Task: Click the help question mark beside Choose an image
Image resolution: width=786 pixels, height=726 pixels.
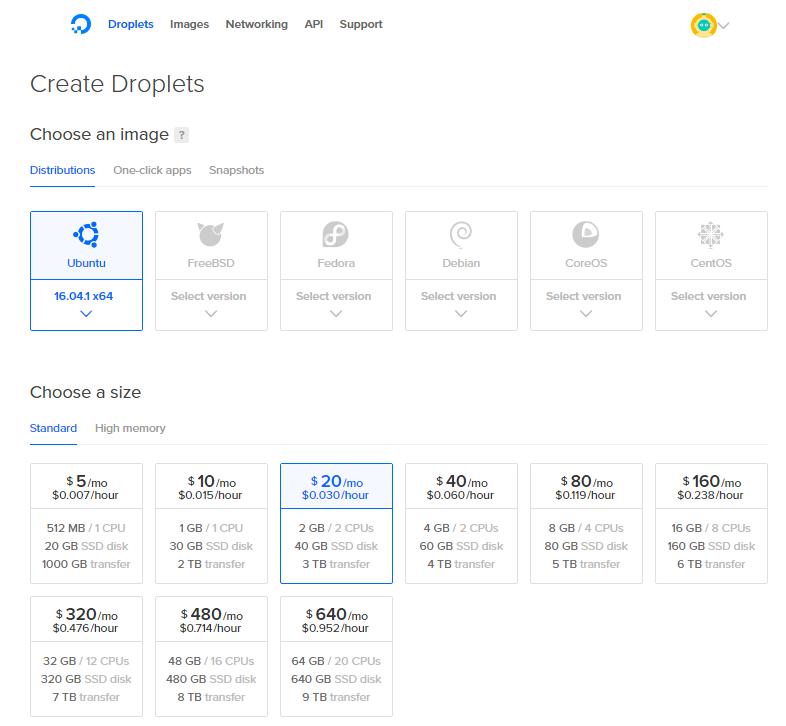Action: [181, 135]
